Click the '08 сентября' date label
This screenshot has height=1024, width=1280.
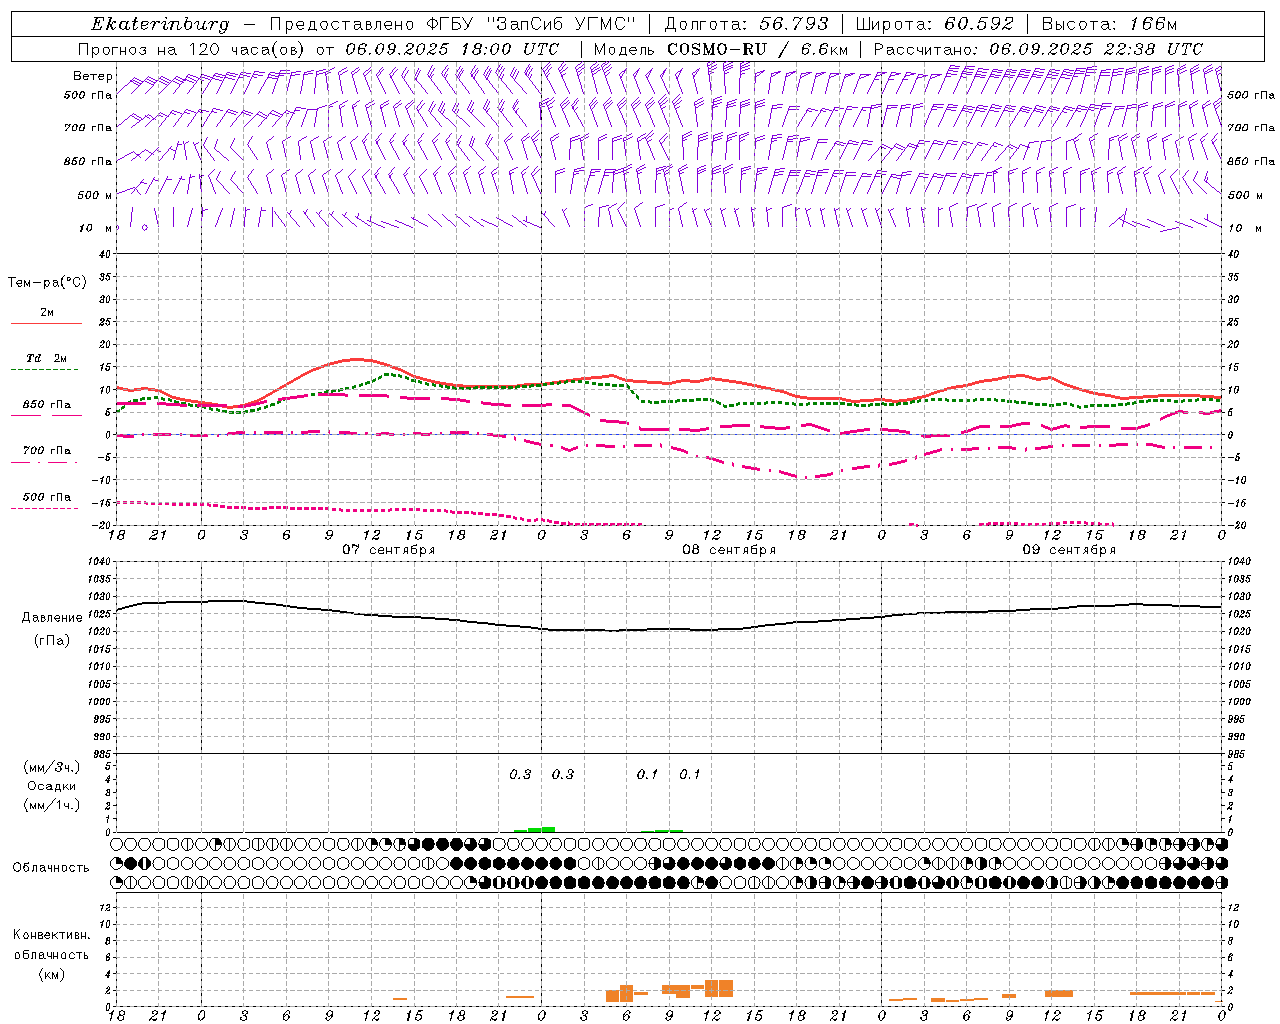point(729,550)
